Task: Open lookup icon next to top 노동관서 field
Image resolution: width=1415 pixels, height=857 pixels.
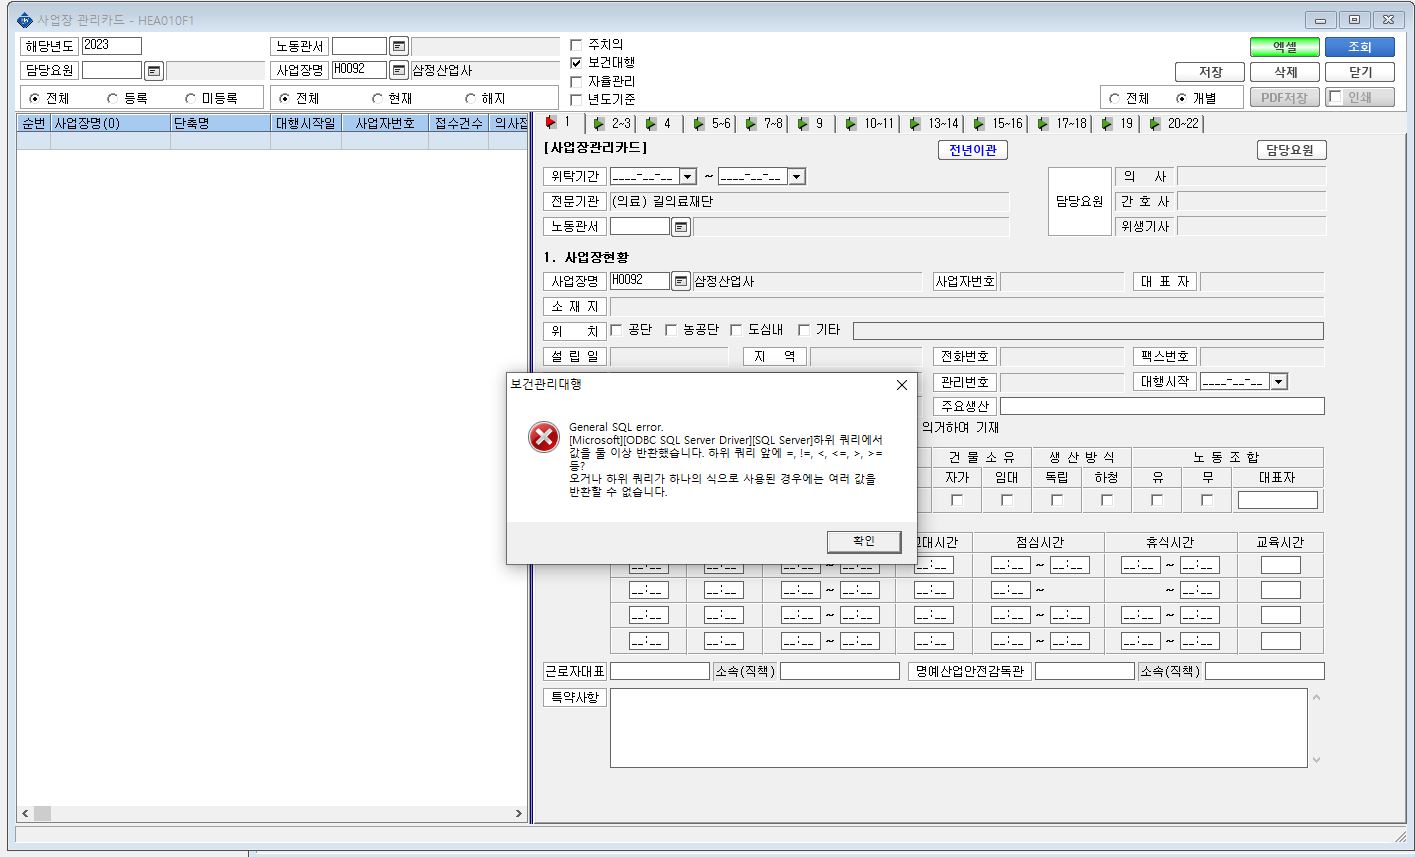Action: coord(399,46)
